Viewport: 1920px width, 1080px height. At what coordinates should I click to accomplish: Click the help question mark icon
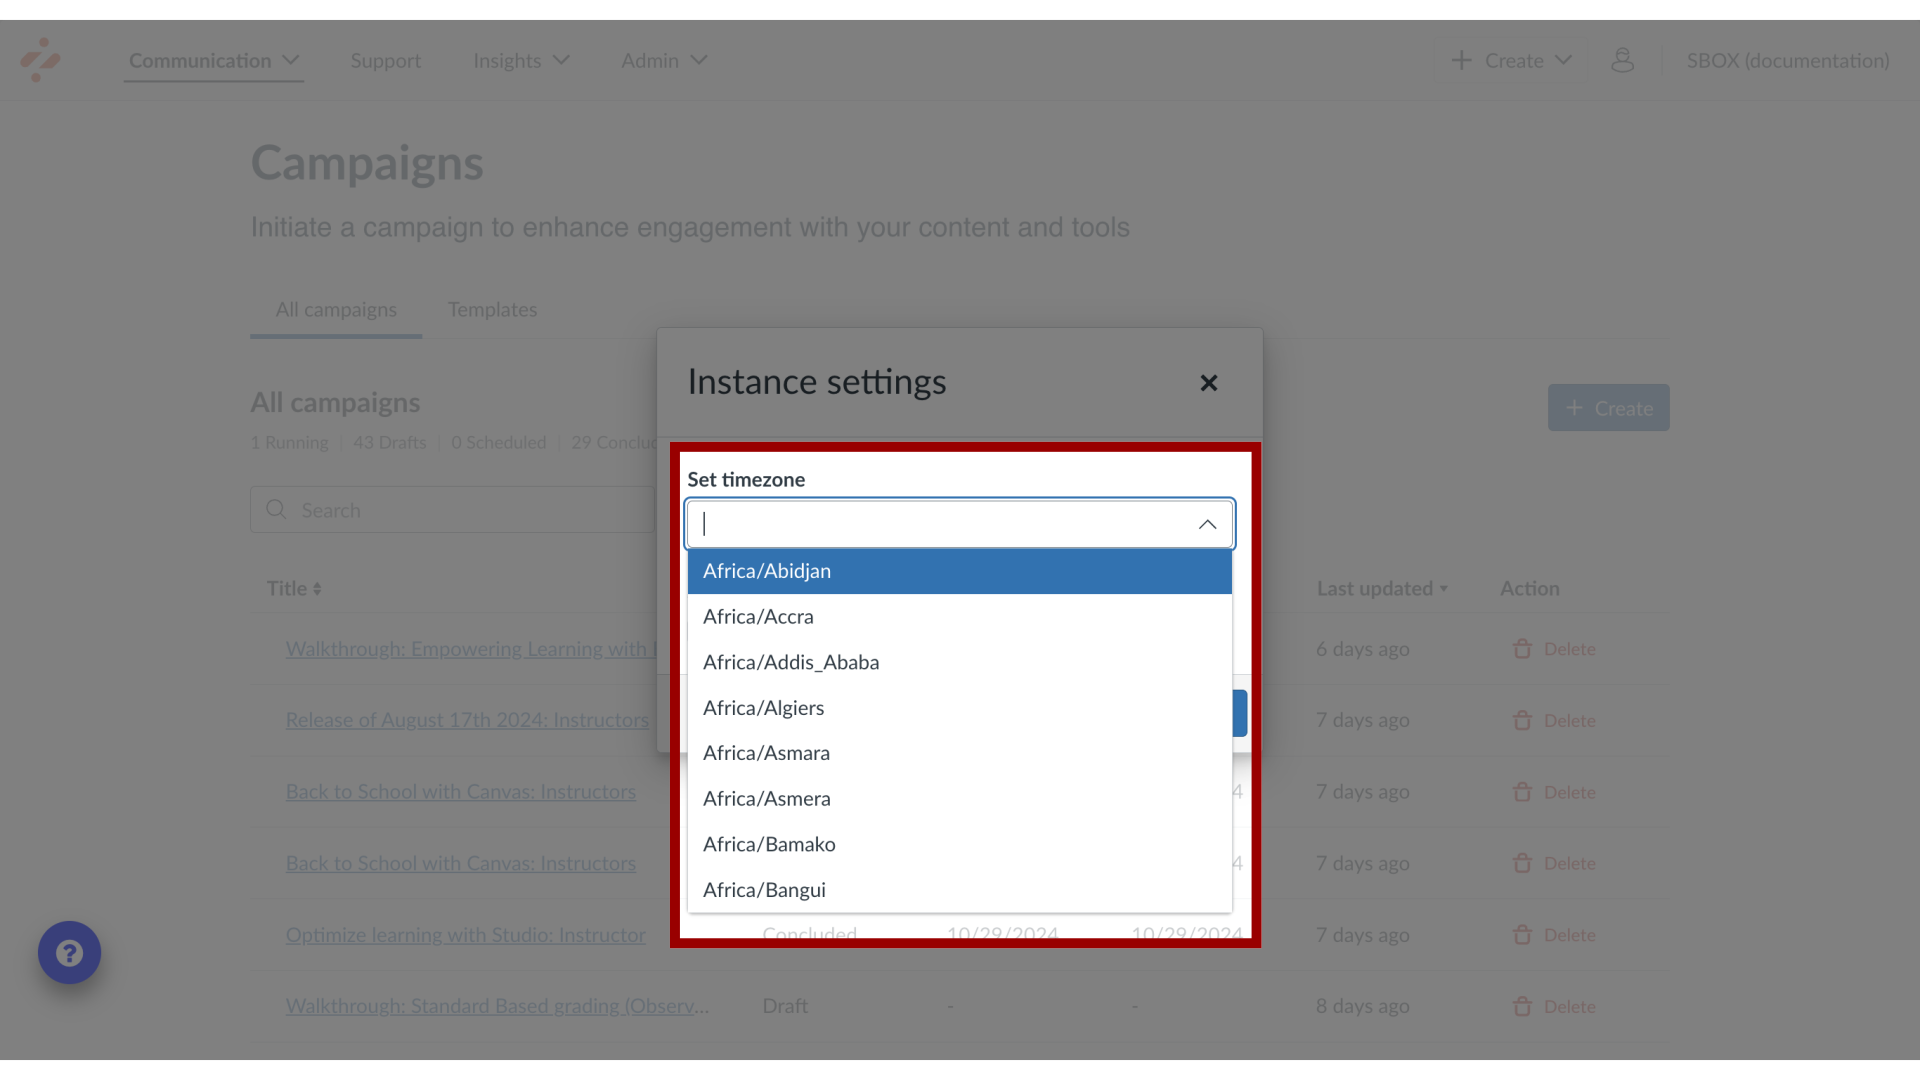click(69, 952)
